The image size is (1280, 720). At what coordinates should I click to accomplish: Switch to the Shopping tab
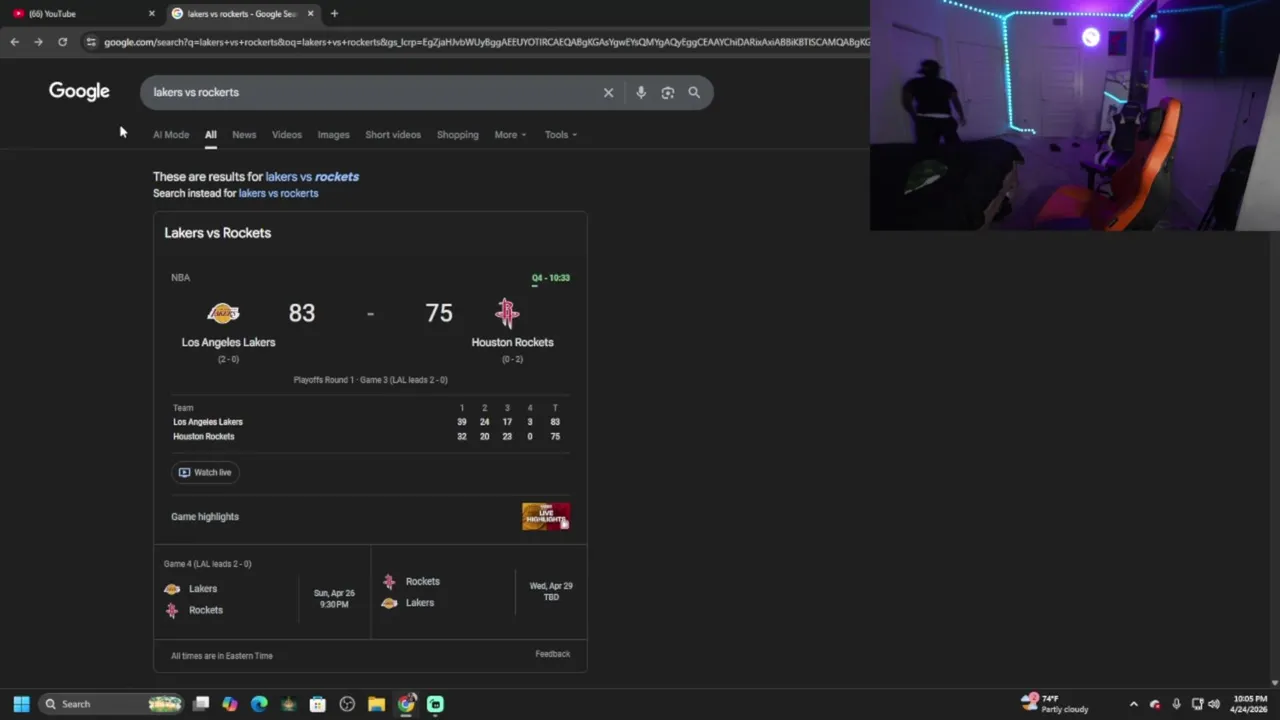click(457, 134)
